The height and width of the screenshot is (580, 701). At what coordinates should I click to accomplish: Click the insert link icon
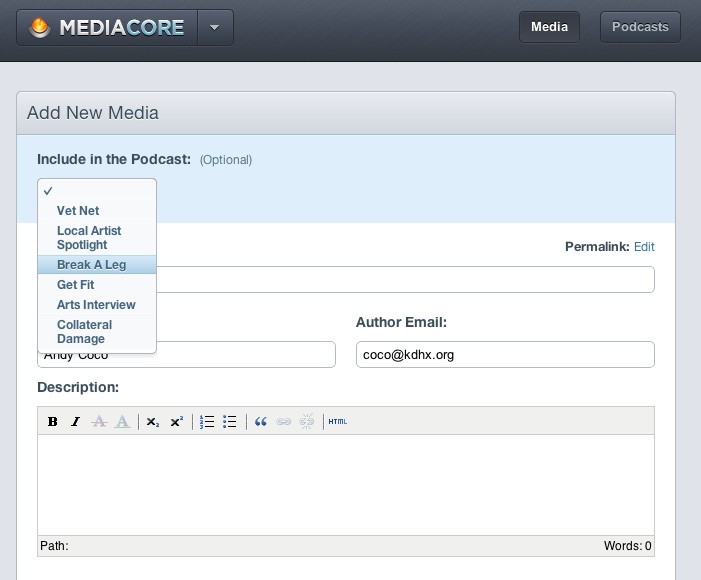click(x=284, y=422)
